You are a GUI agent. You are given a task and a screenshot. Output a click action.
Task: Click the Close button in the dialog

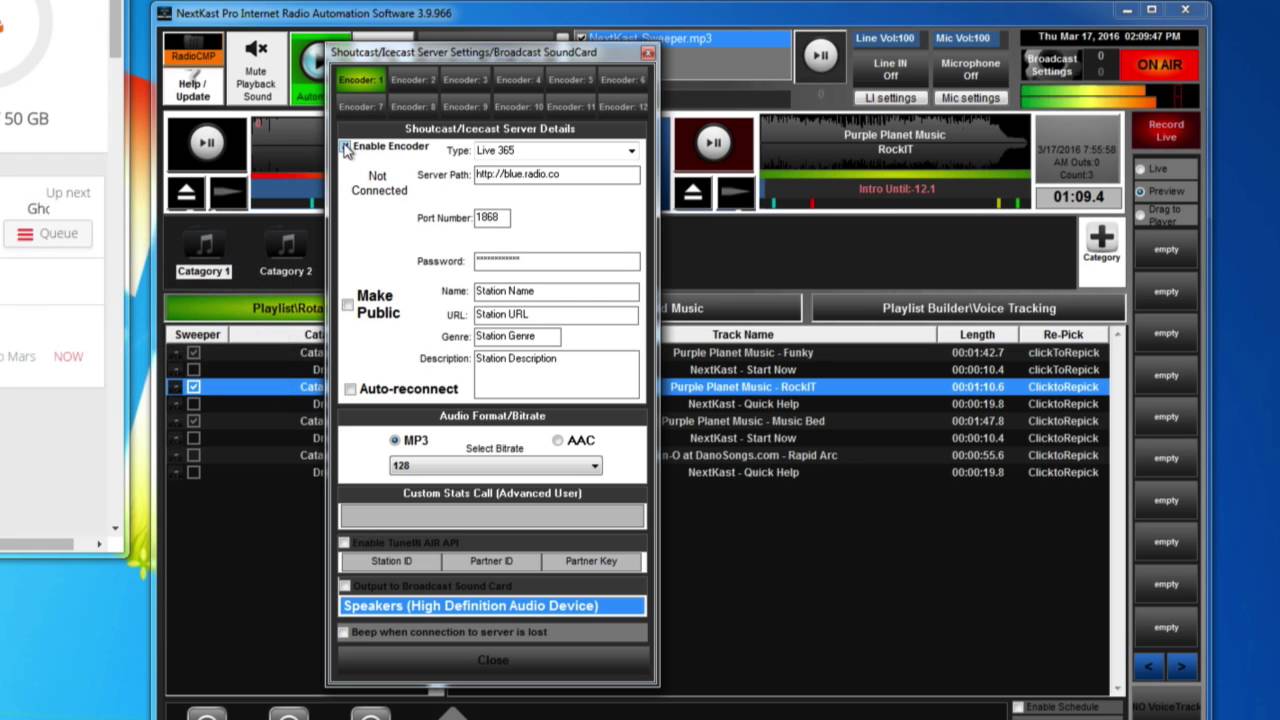pyautogui.click(x=492, y=660)
